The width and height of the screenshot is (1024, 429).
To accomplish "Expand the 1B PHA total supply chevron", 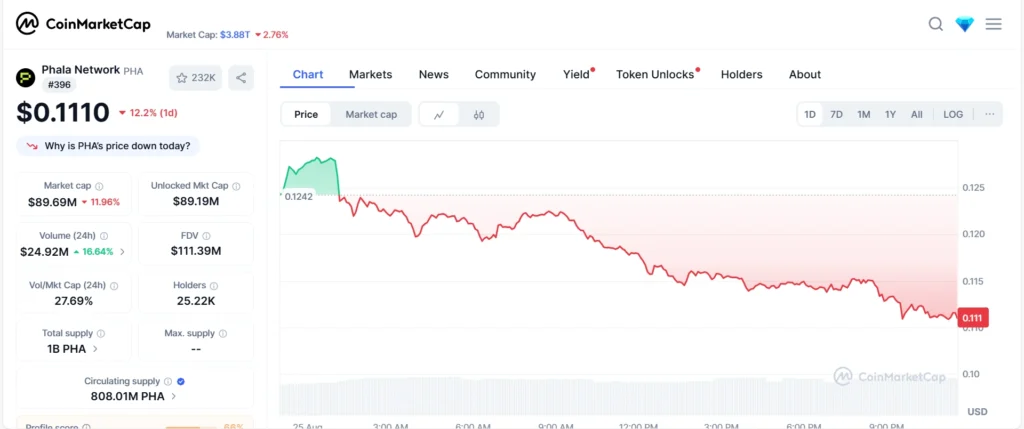I will point(95,349).
